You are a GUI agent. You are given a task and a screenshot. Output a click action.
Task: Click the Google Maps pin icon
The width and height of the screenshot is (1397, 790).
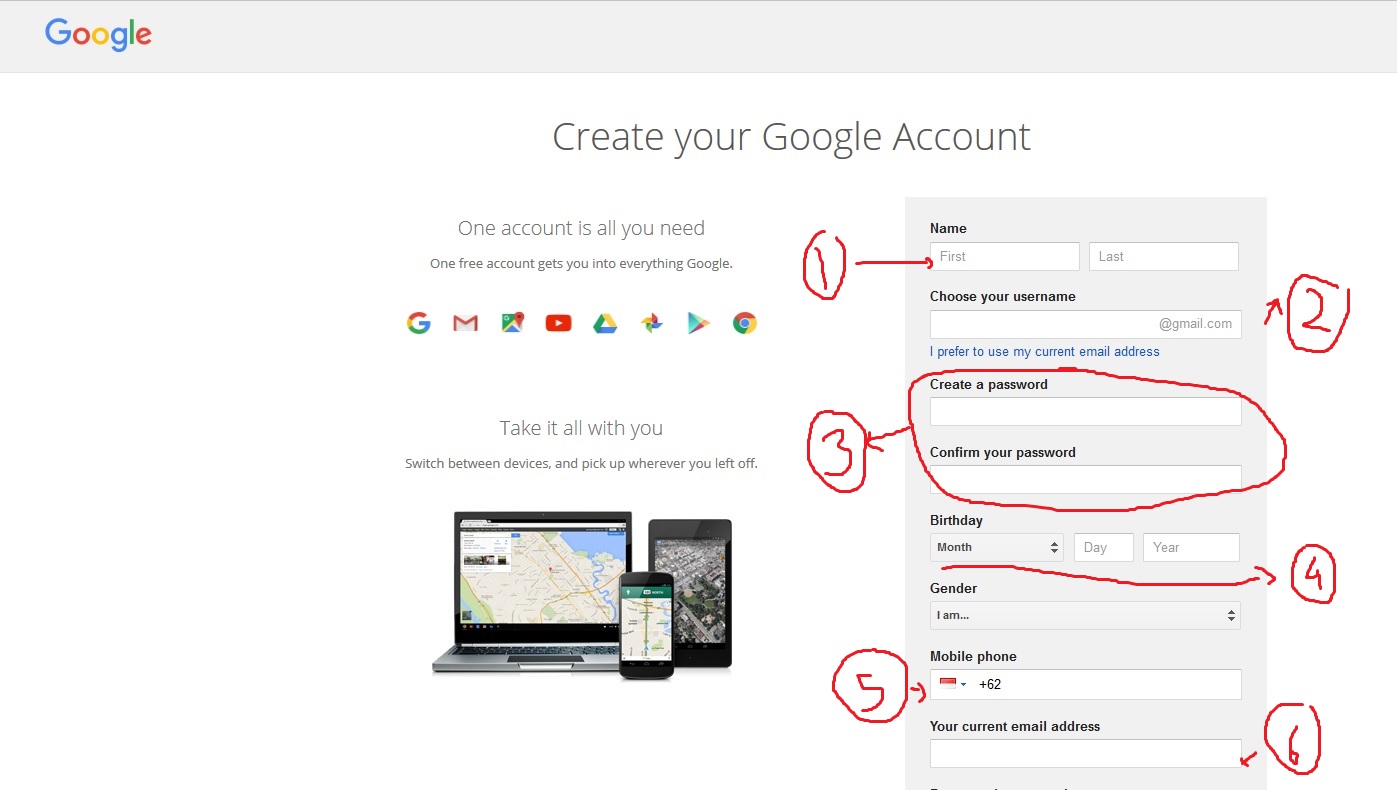[512, 322]
